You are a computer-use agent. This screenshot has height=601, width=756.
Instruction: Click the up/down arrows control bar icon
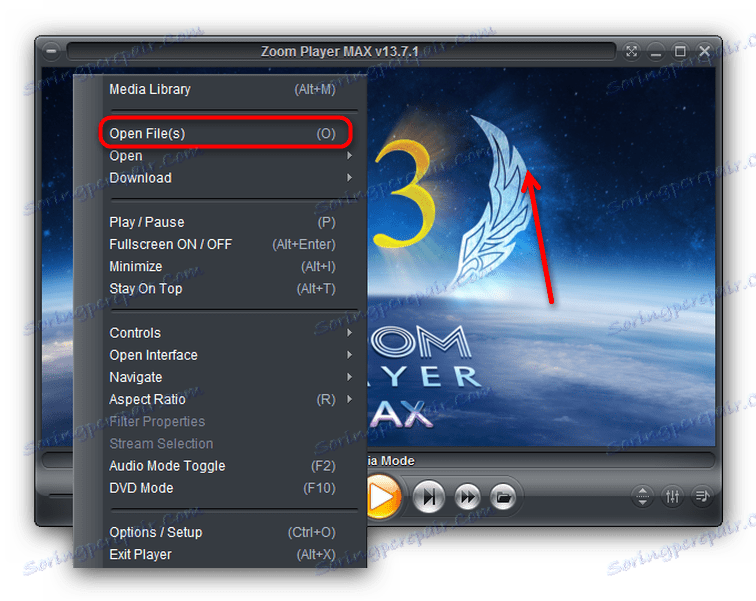coord(642,495)
